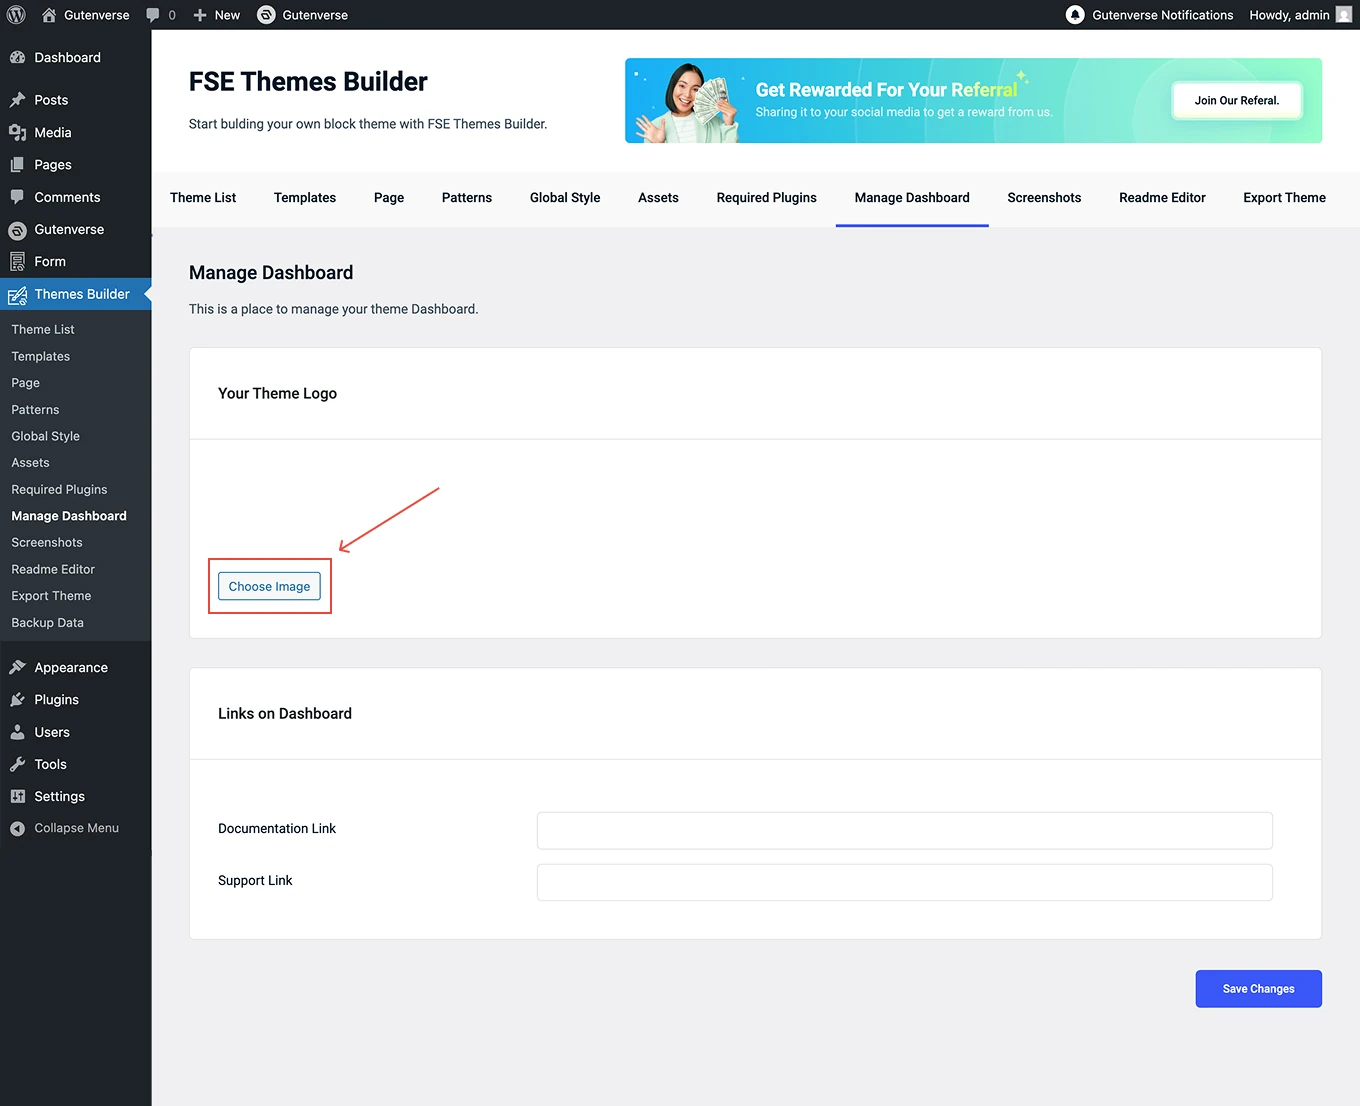Open the New content dropdown in admin bar
Image resolution: width=1360 pixels, height=1106 pixels.
point(217,15)
